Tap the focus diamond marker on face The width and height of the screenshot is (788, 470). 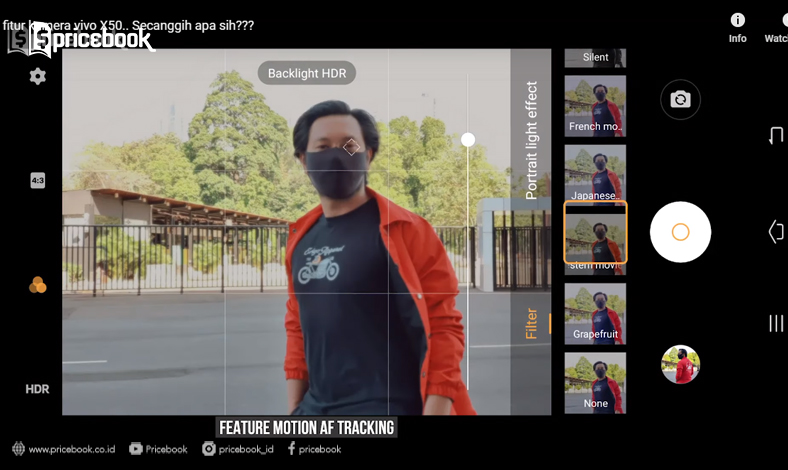[x=351, y=147]
